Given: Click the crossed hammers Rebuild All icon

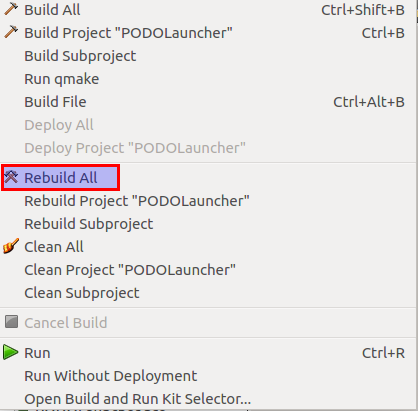Looking at the screenshot, I should (11, 177).
